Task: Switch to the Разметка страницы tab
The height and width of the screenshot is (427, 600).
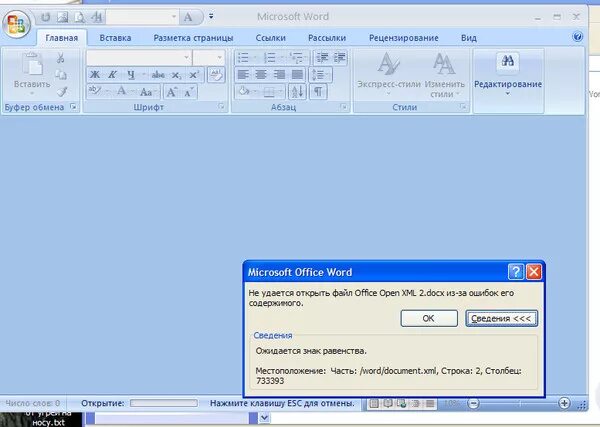Action: pyautogui.click(x=193, y=38)
